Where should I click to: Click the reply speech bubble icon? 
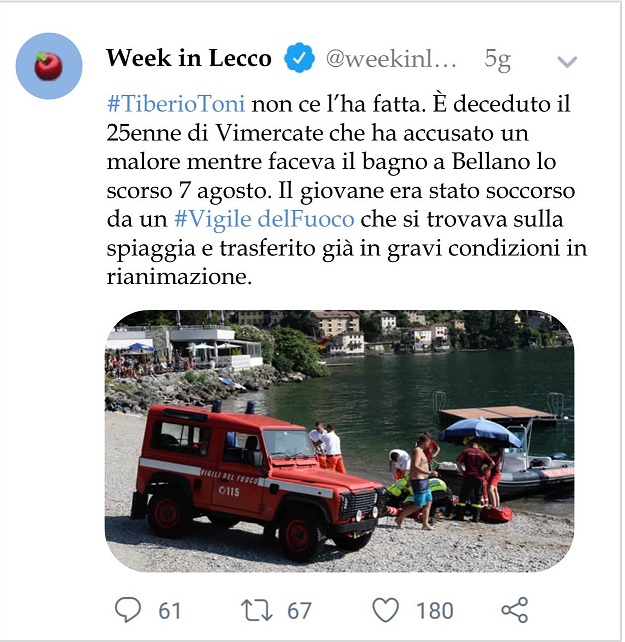pyautogui.click(x=128, y=610)
